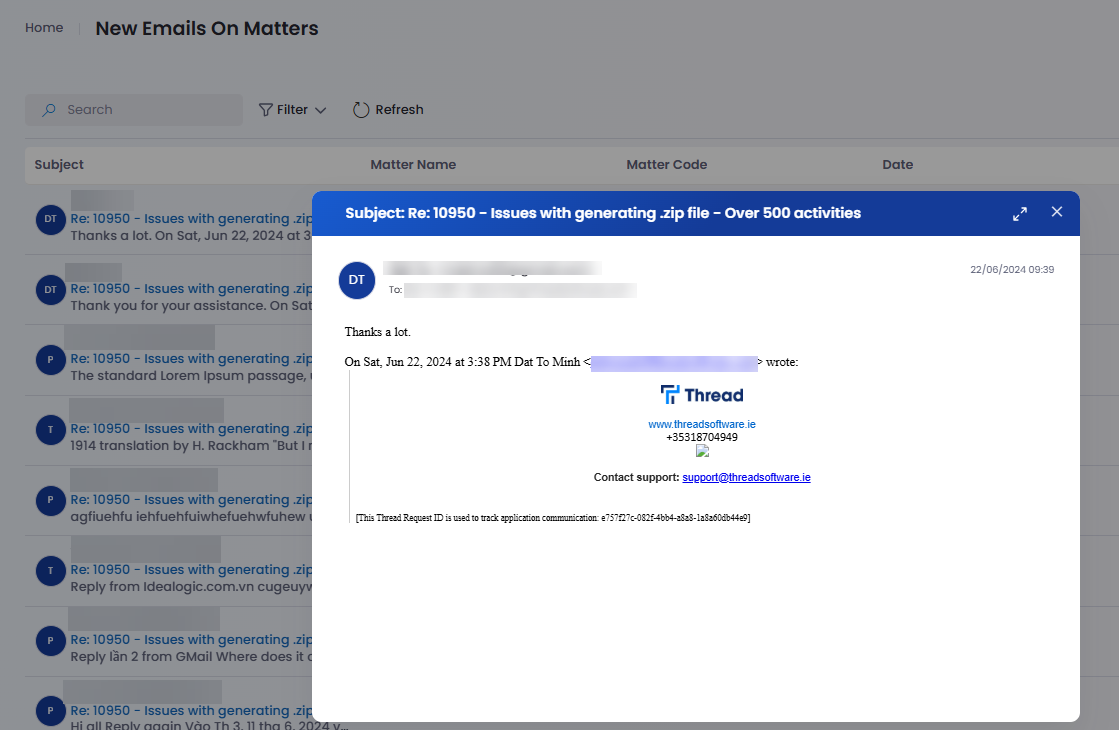Click the search magnifier icon
Image resolution: width=1119 pixels, height=730 pixels.
48,110
